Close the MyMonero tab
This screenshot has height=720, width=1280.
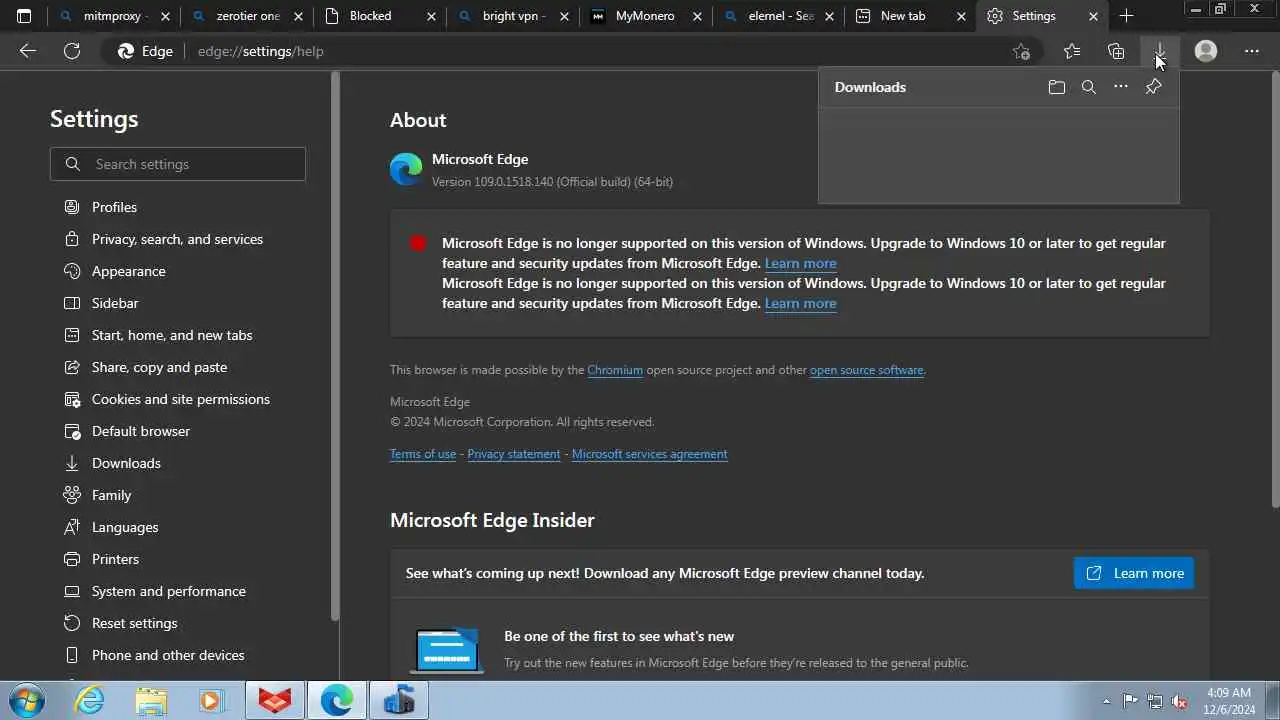click(x=697, y=16)
